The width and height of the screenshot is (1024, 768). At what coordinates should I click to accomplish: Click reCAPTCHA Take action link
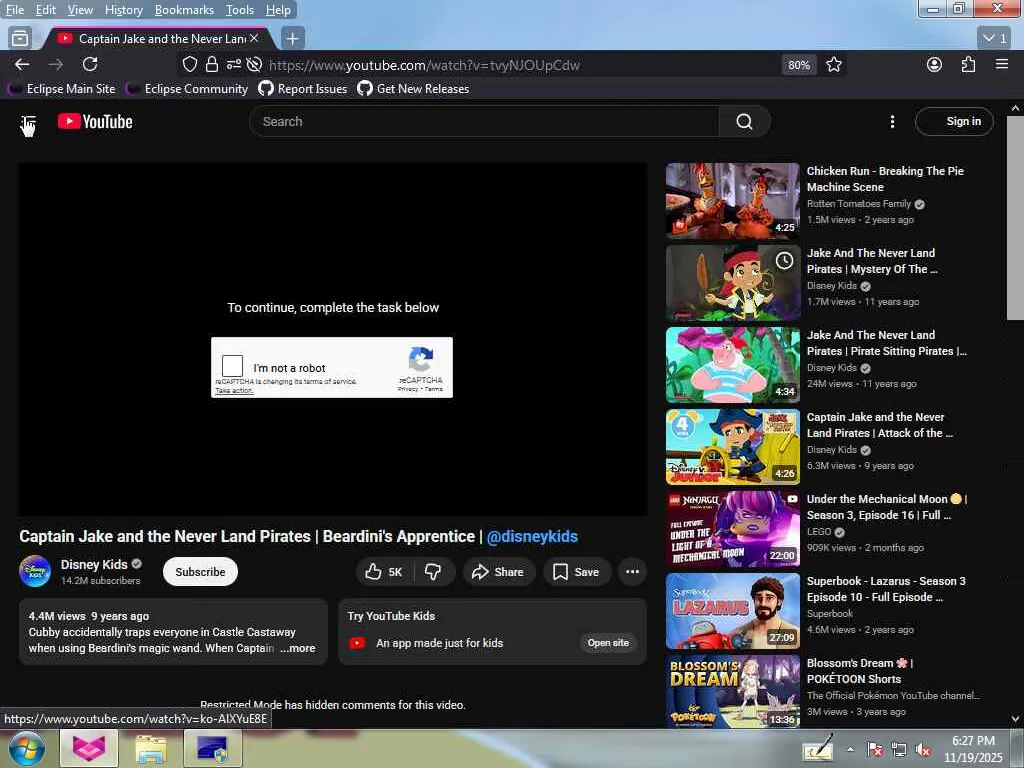point(234,391)
